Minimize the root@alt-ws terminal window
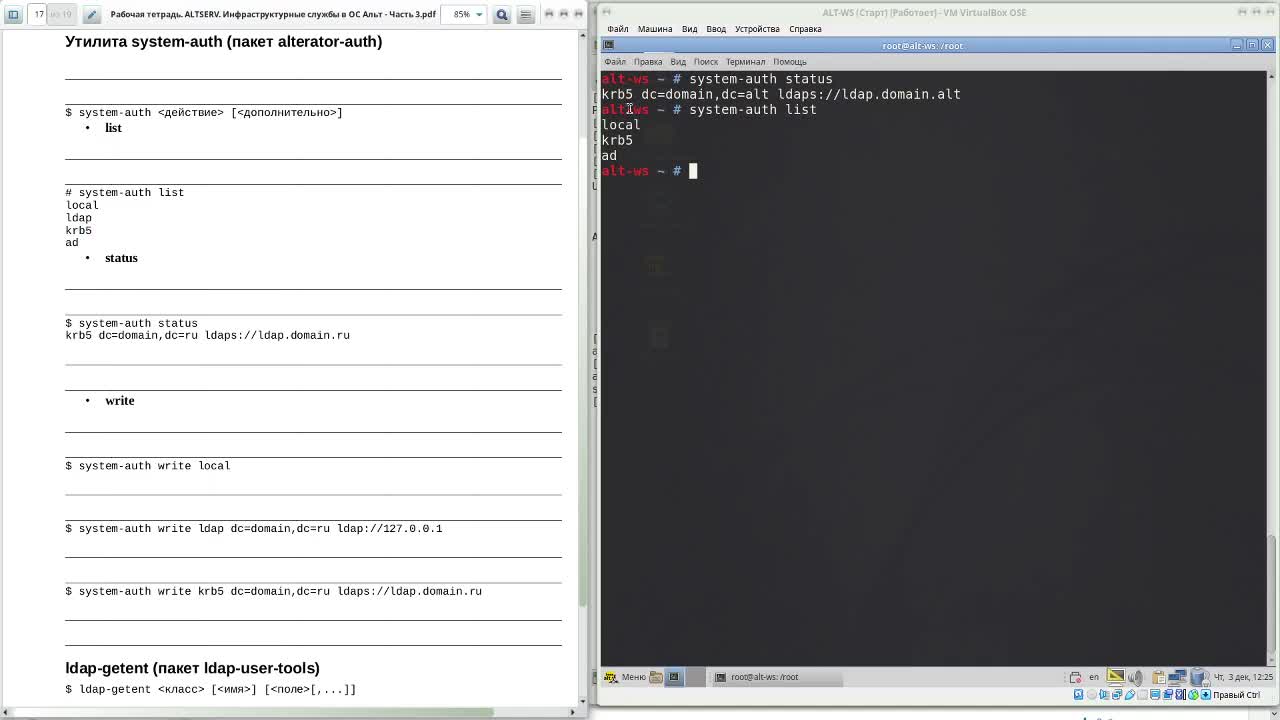Viewport: 1280px width, 720px height. click(x=1237, y=45)
